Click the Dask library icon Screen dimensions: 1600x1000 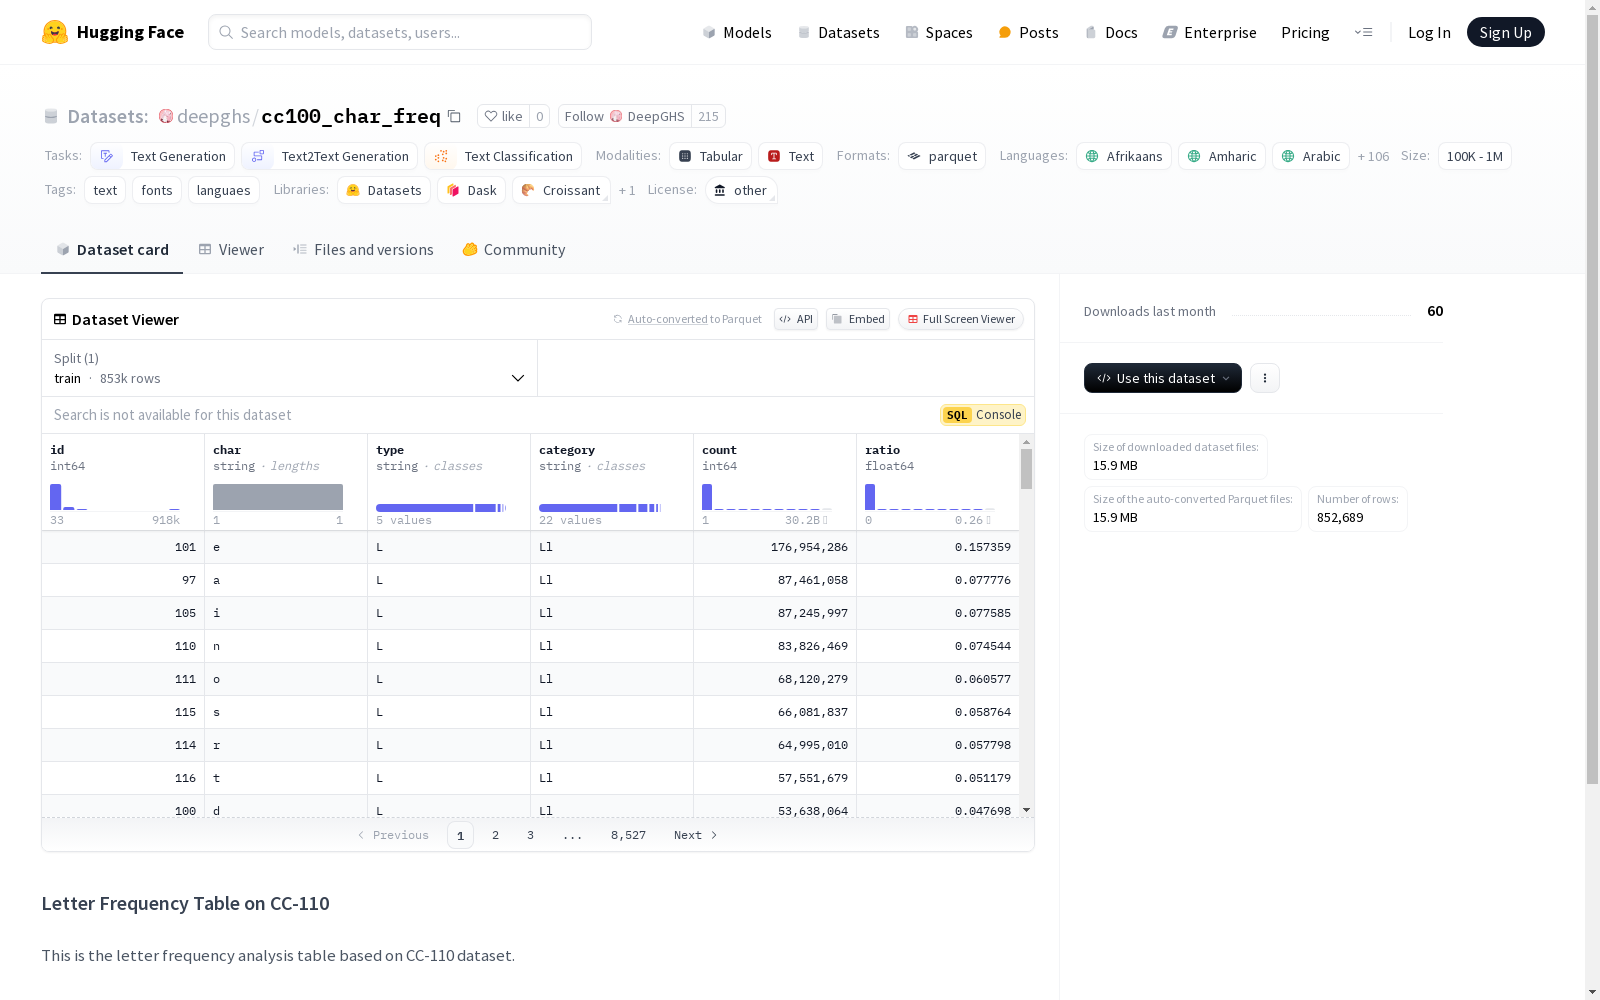[453, 190]
